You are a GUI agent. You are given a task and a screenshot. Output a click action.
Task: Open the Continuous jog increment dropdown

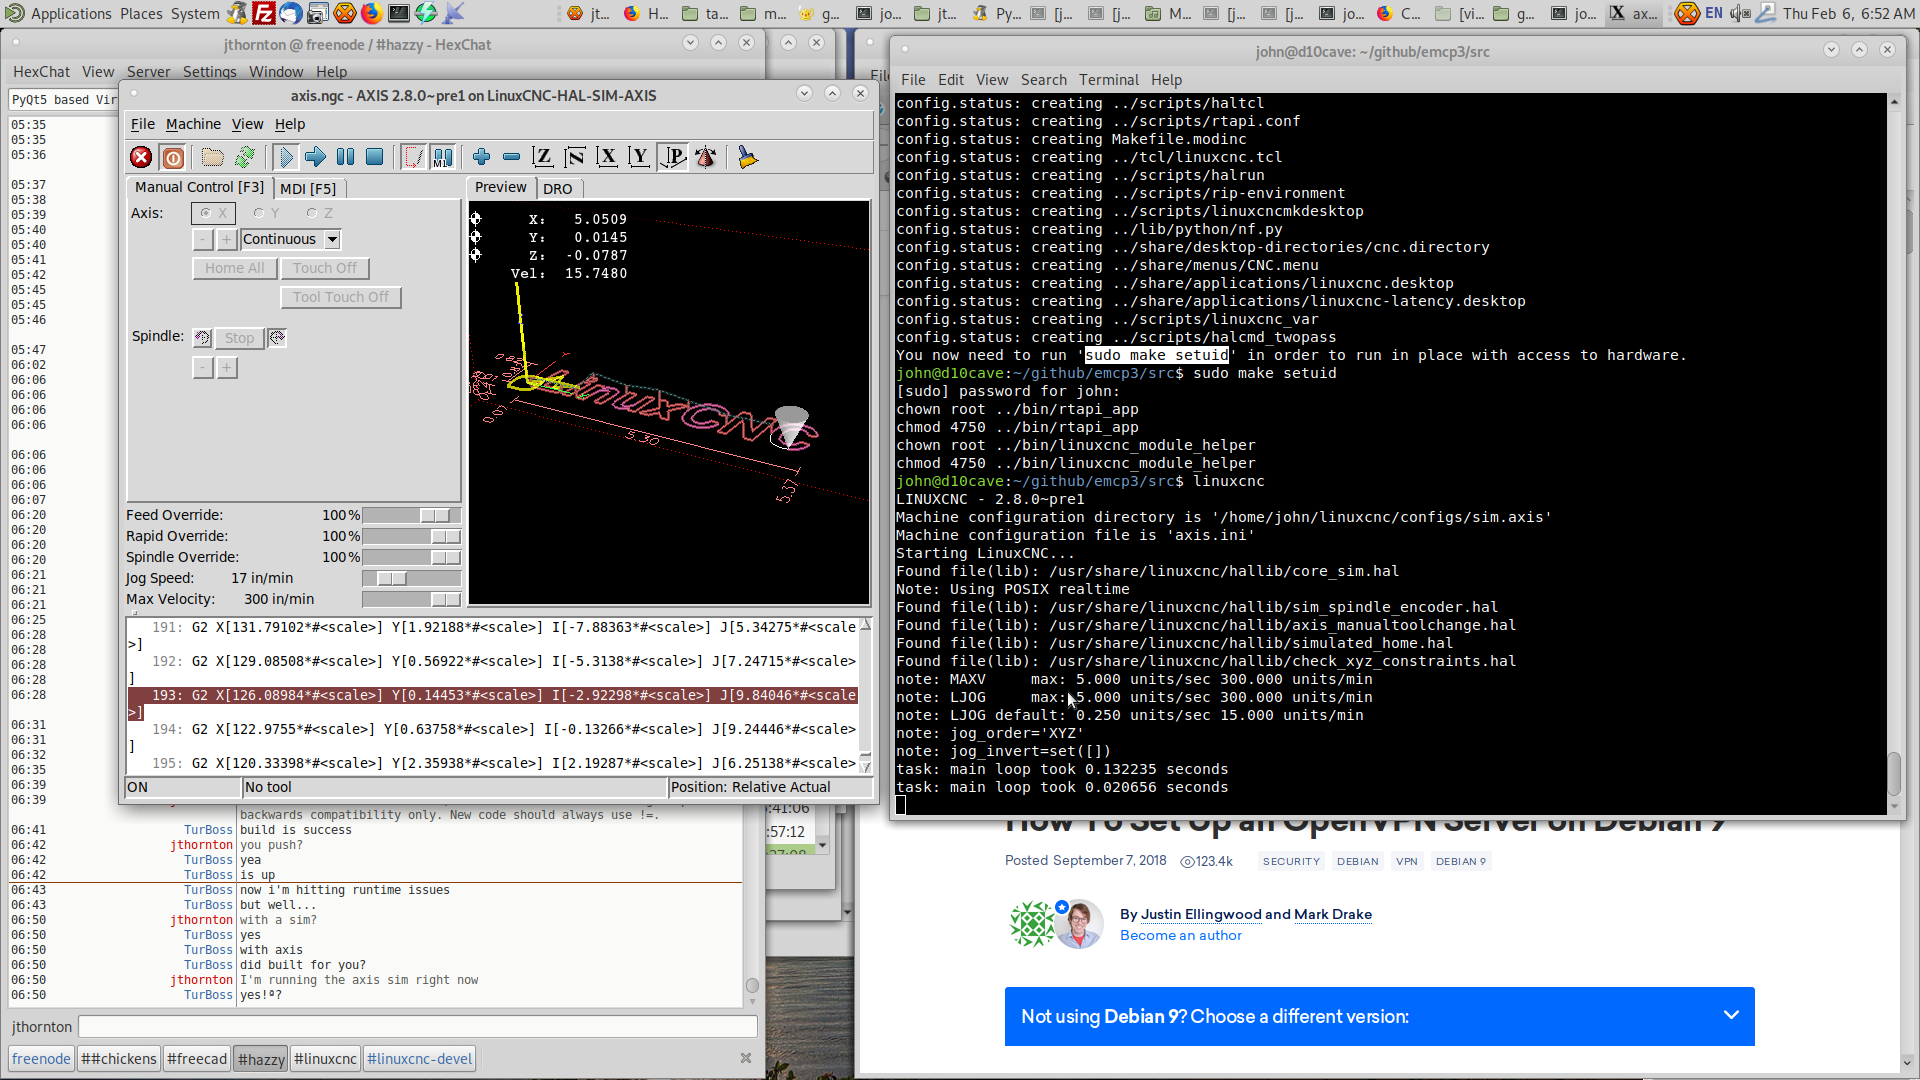(332, 240)
